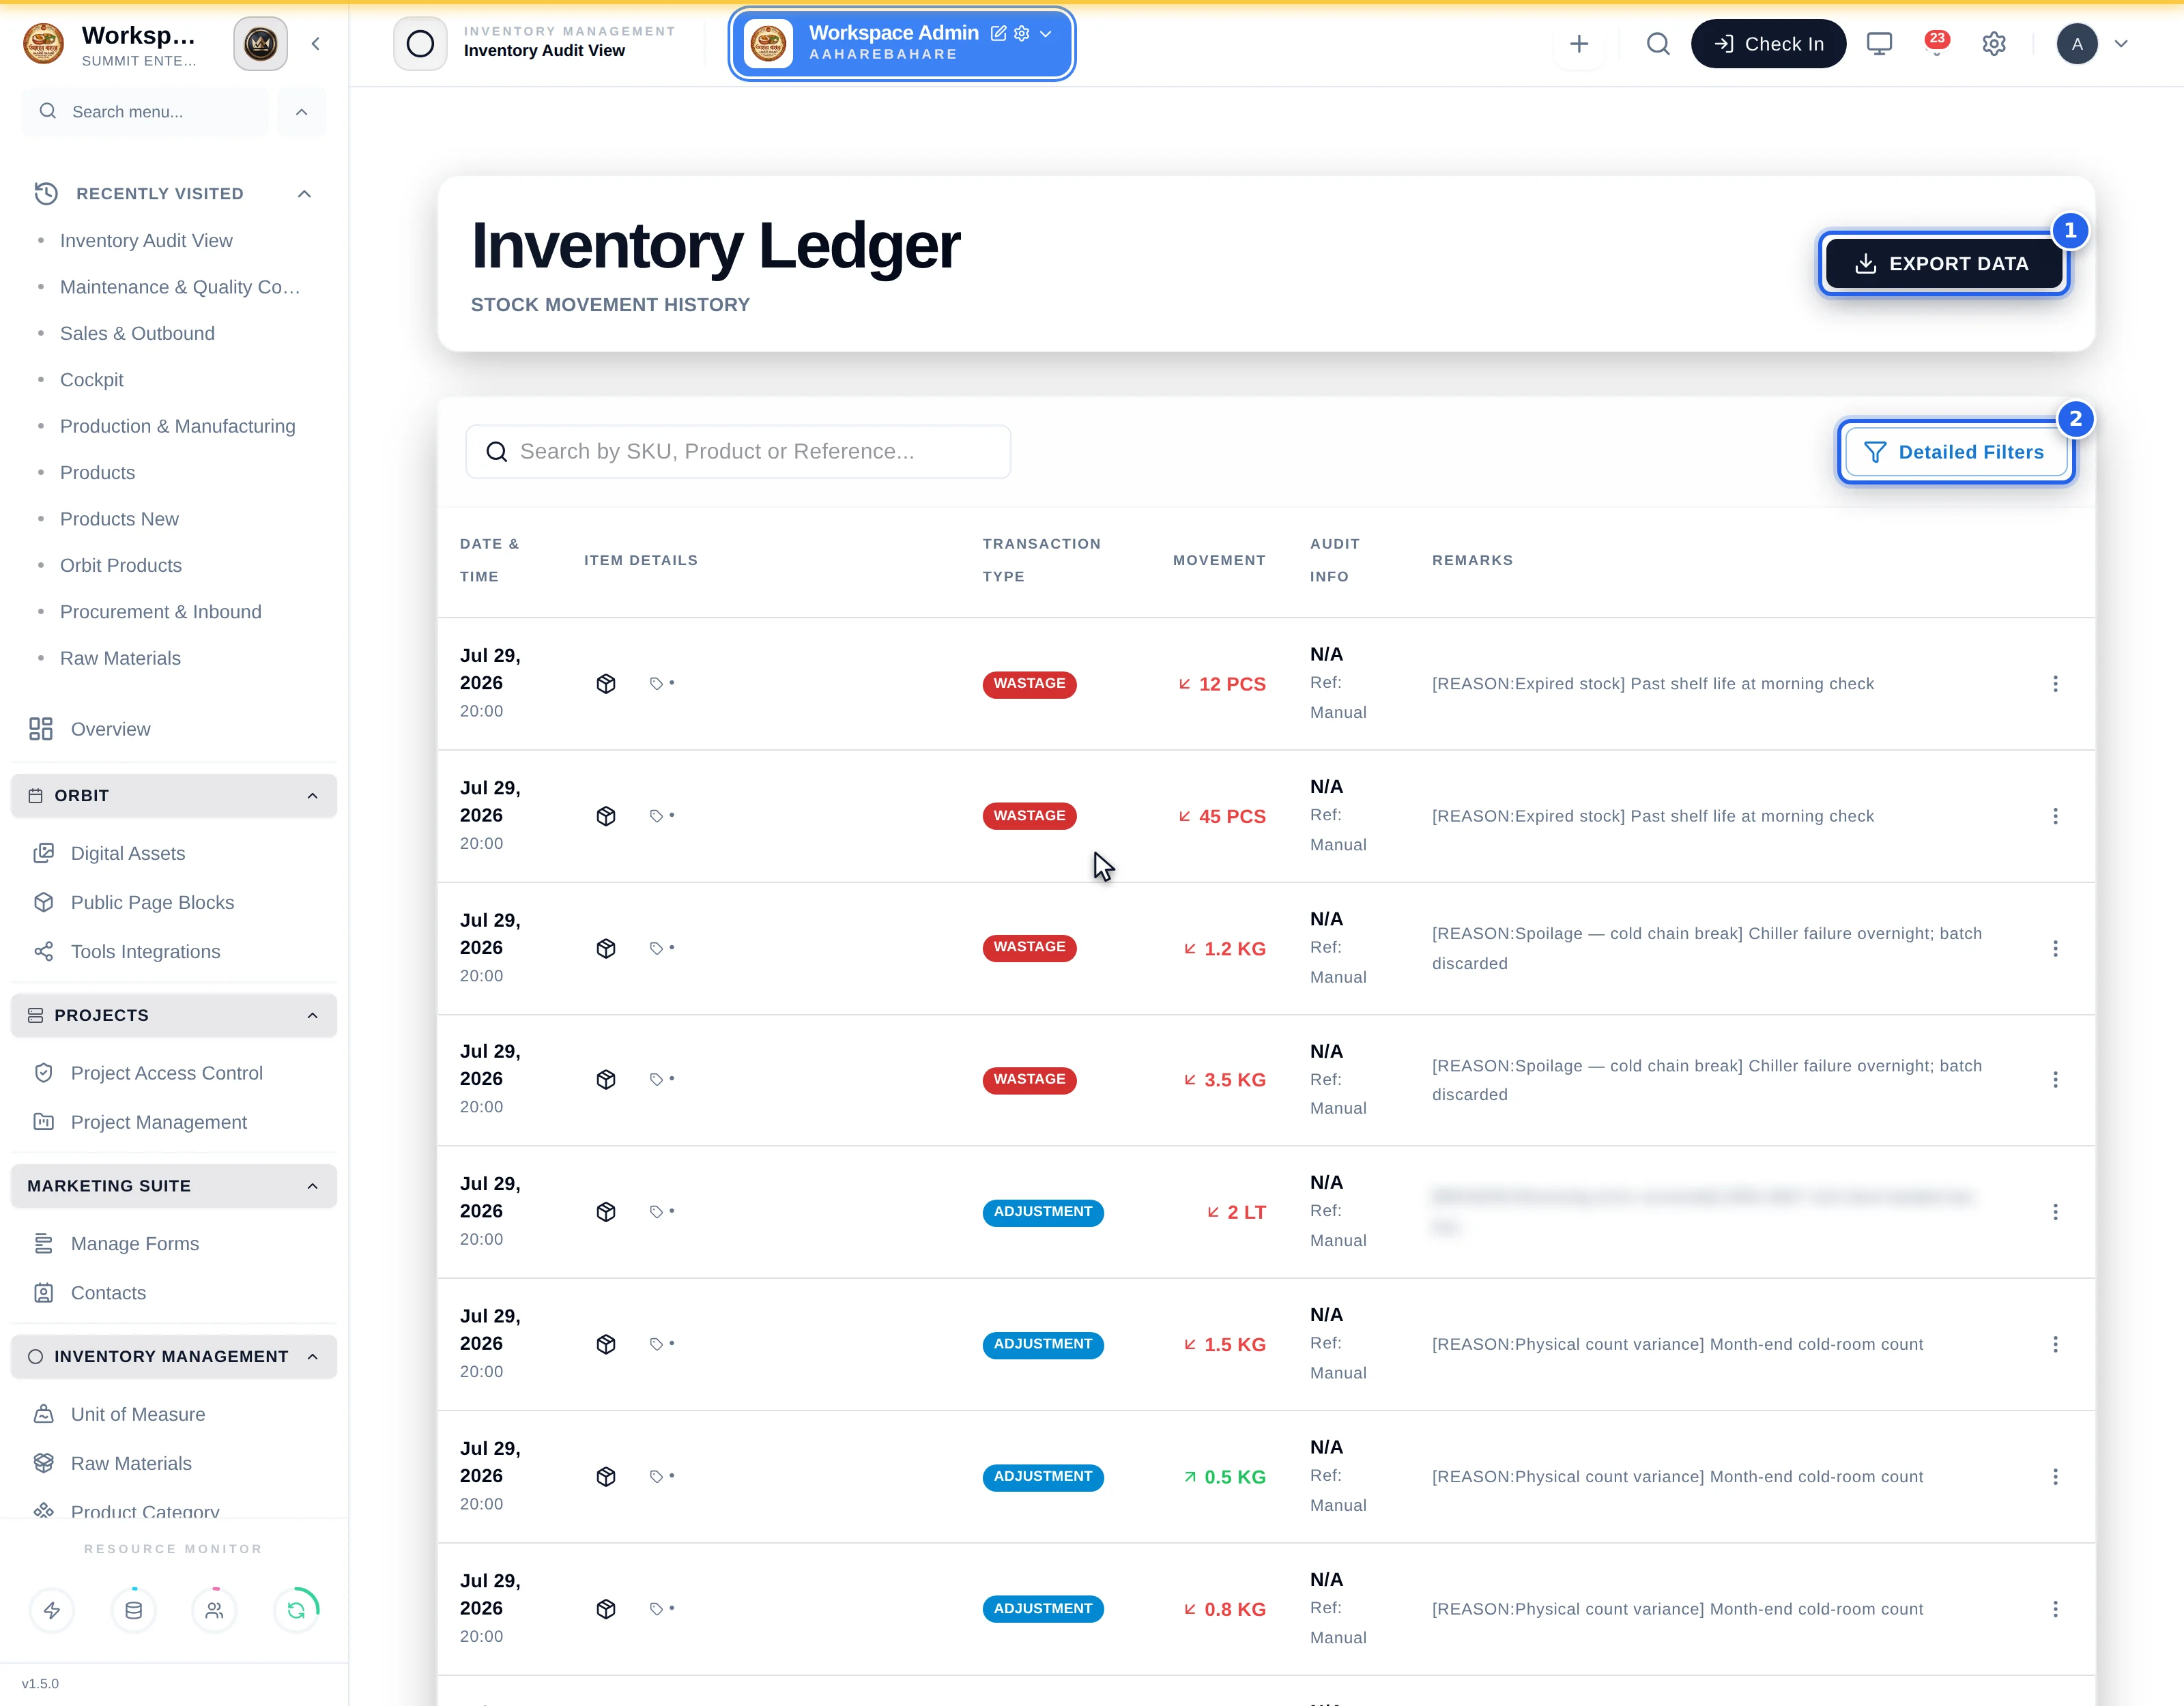The height and width of the screenshot is (1706, 2184).
Task: Click the monitor display icon in top bar
Action: pyautogui.click(x=1879, y=44)
